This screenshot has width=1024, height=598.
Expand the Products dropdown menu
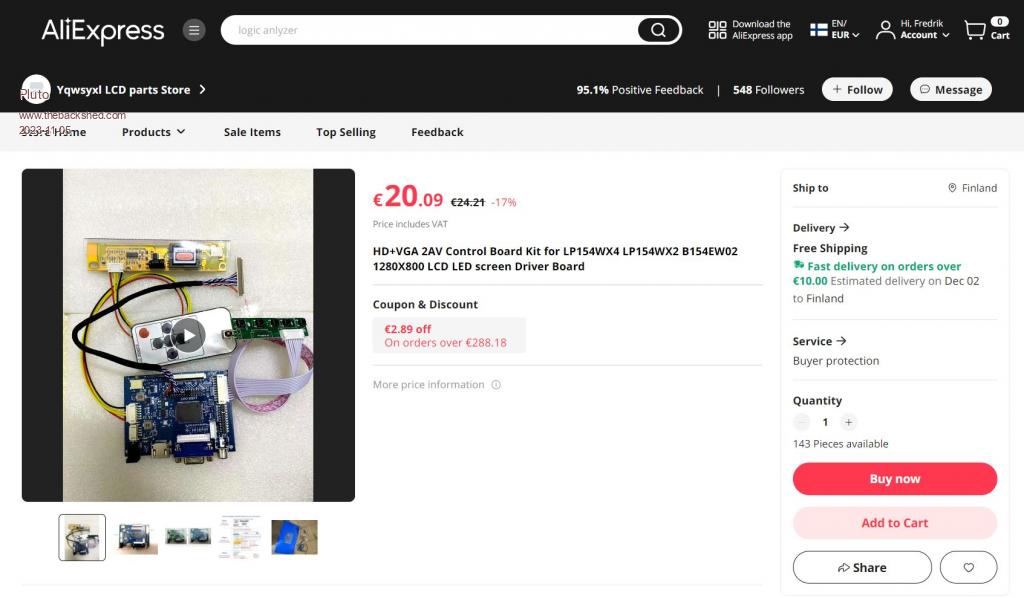pos(153,132)
